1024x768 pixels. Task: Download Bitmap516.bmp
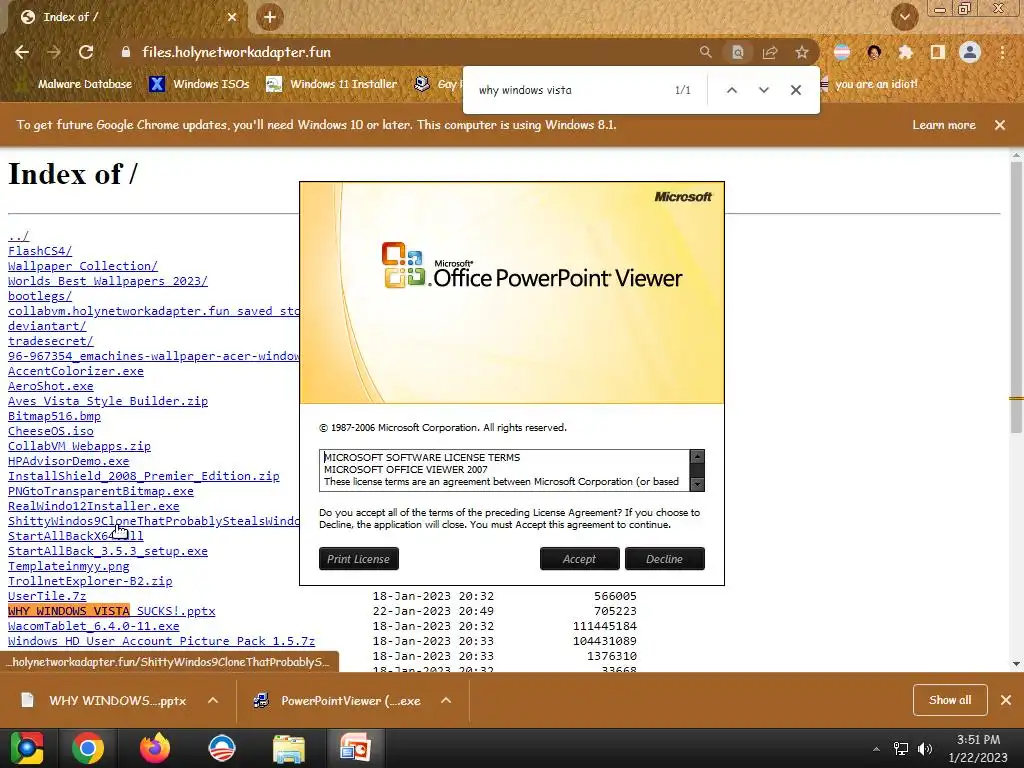[54, 416]
